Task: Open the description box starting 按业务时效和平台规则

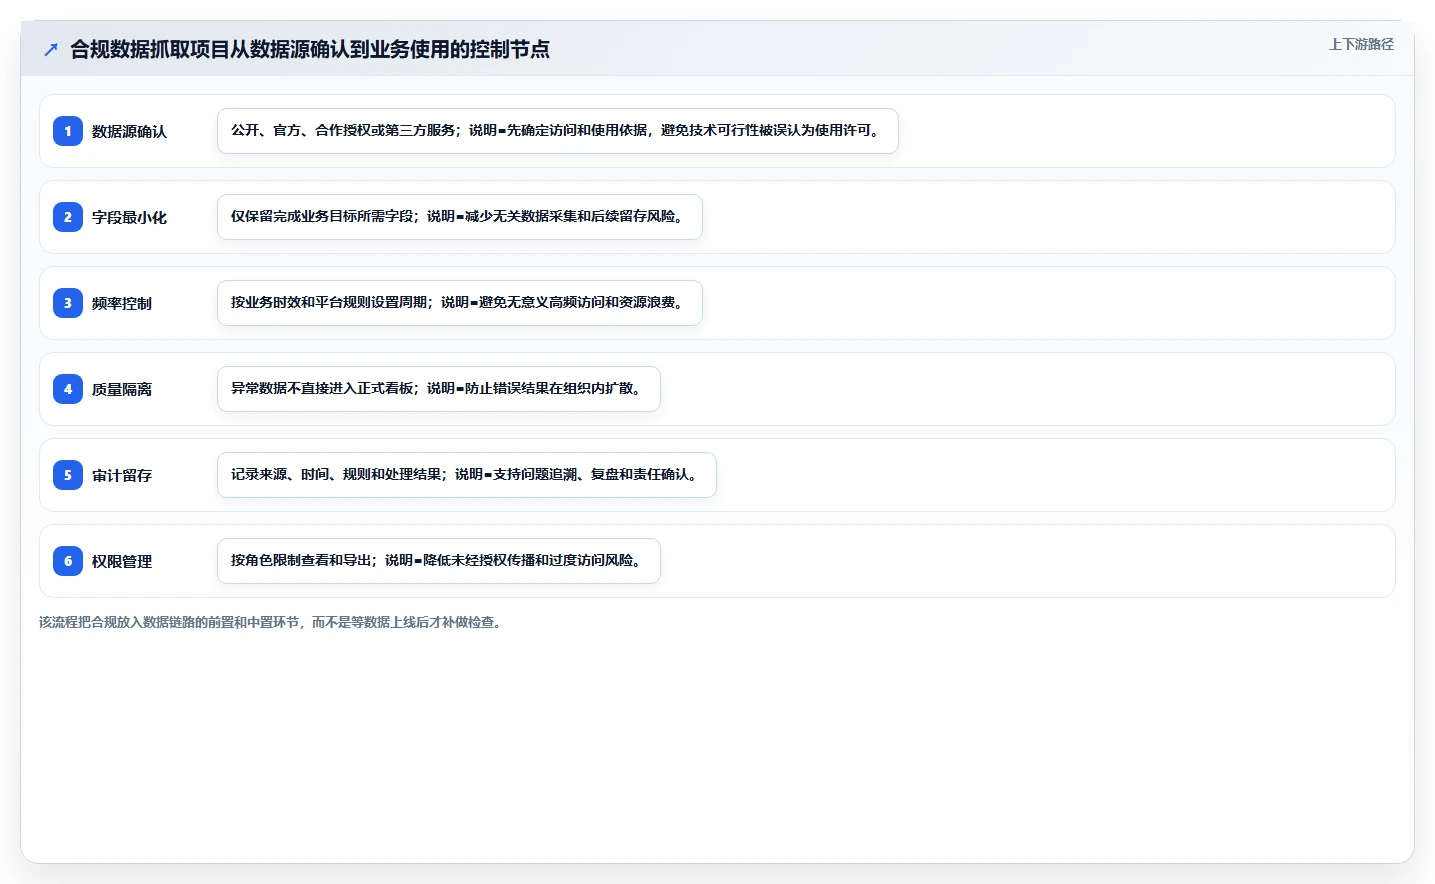Action: [460, 303]
